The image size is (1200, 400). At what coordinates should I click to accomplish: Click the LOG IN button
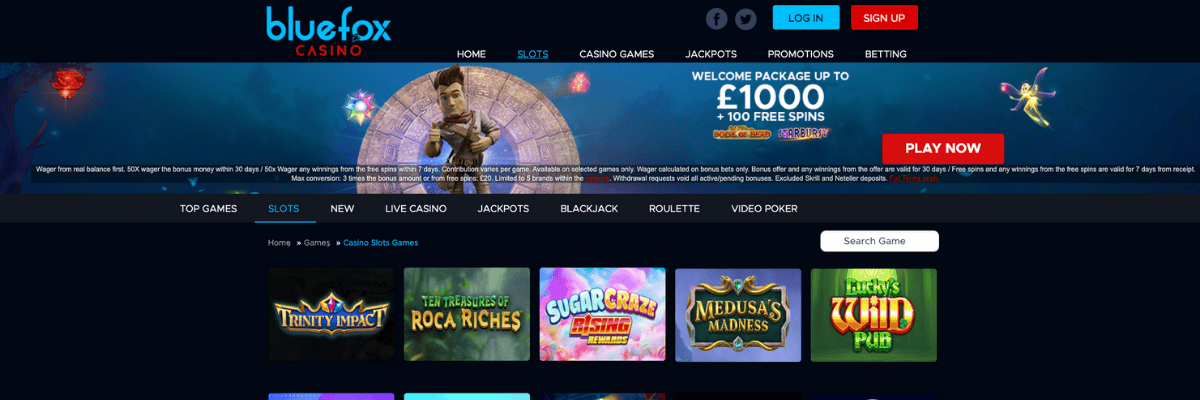click(x=806, y=18)
